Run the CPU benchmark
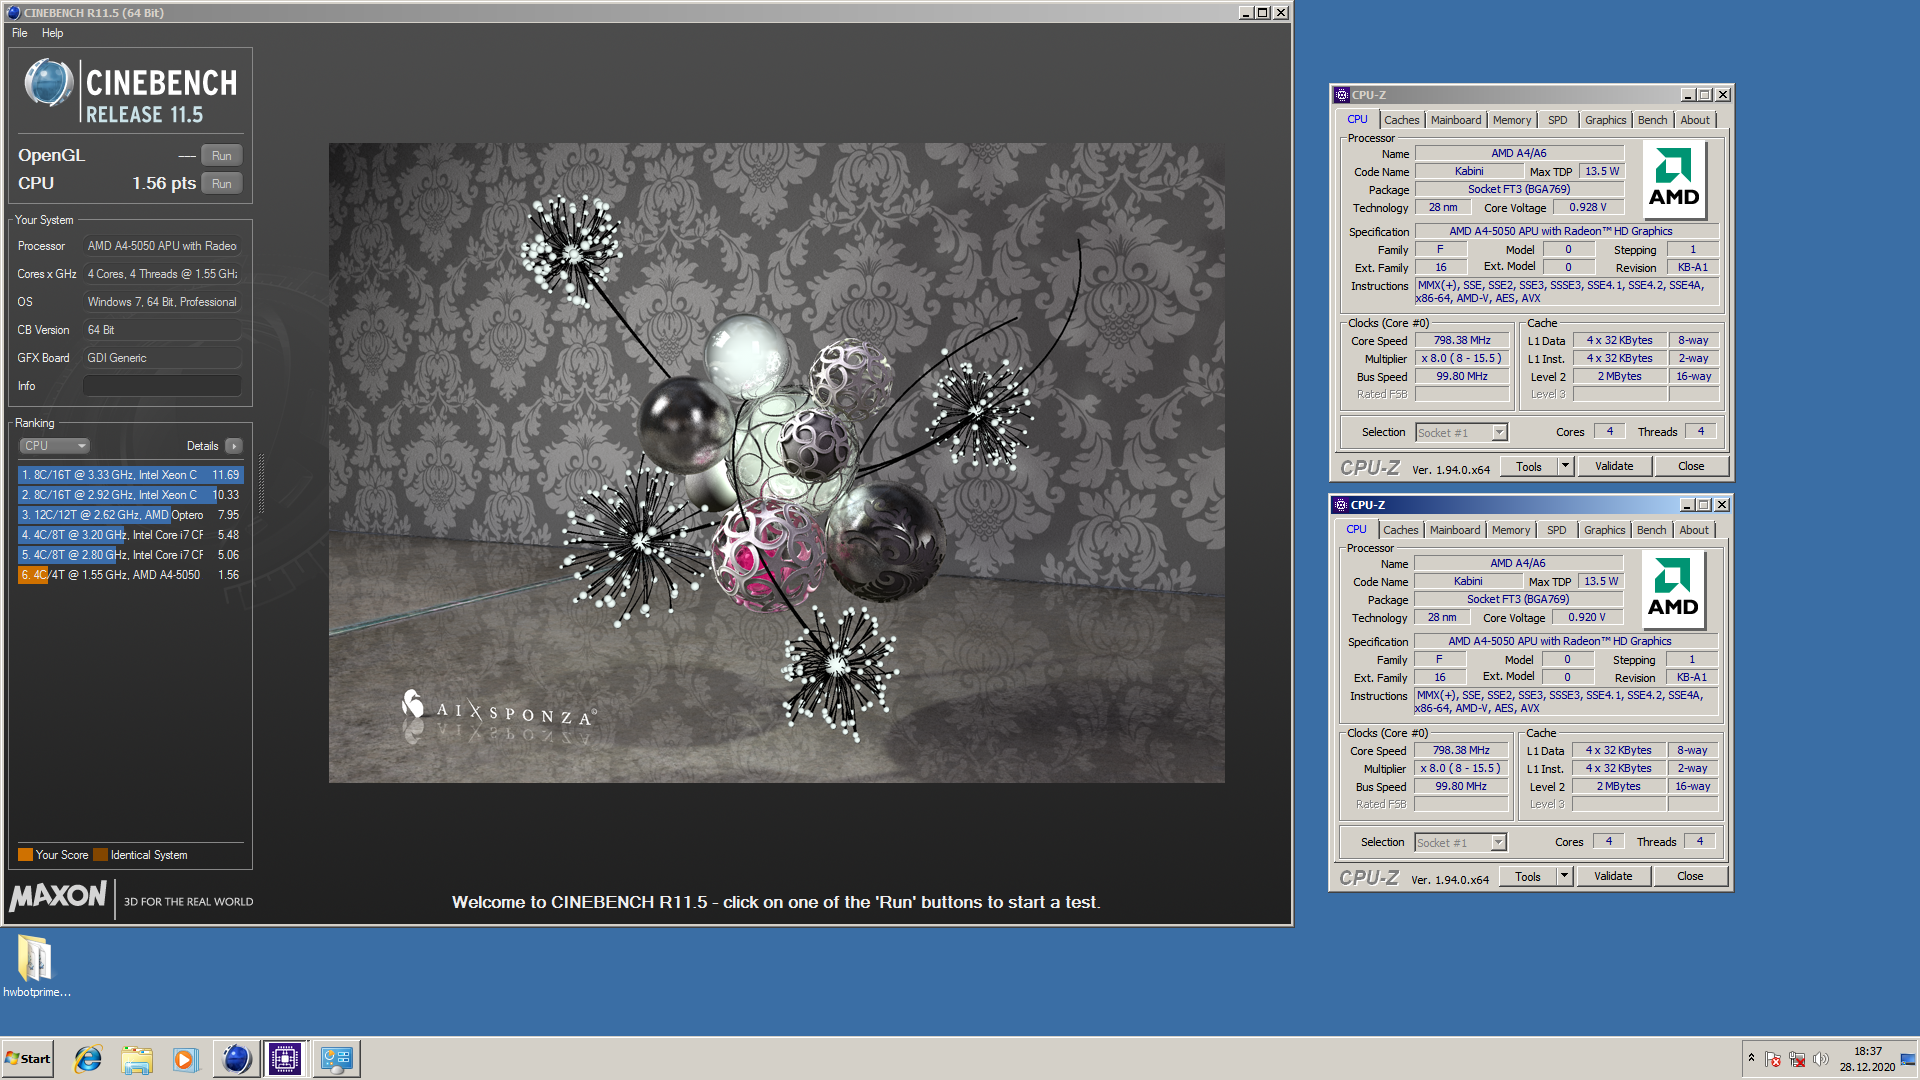1920x1080 pixels. [222, 184]
